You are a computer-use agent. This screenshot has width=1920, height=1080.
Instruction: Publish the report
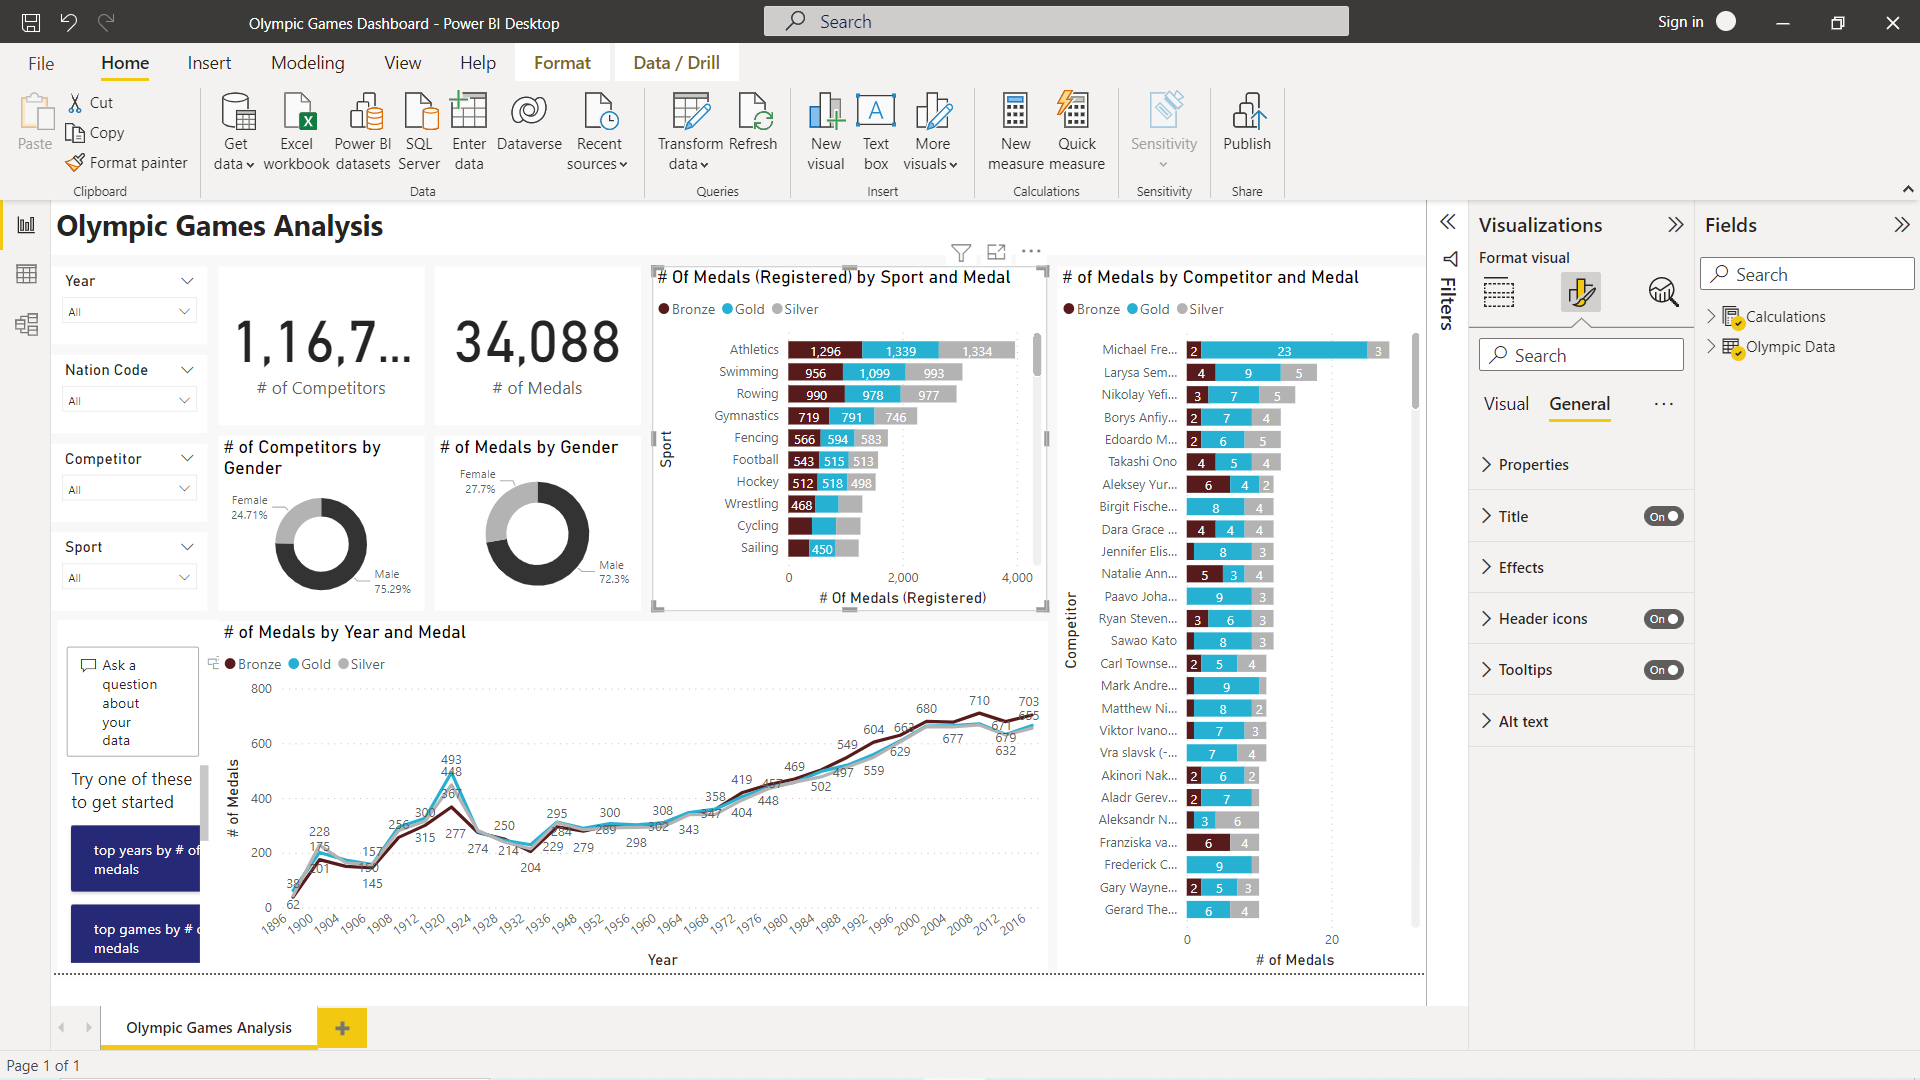click(1247, 113)
